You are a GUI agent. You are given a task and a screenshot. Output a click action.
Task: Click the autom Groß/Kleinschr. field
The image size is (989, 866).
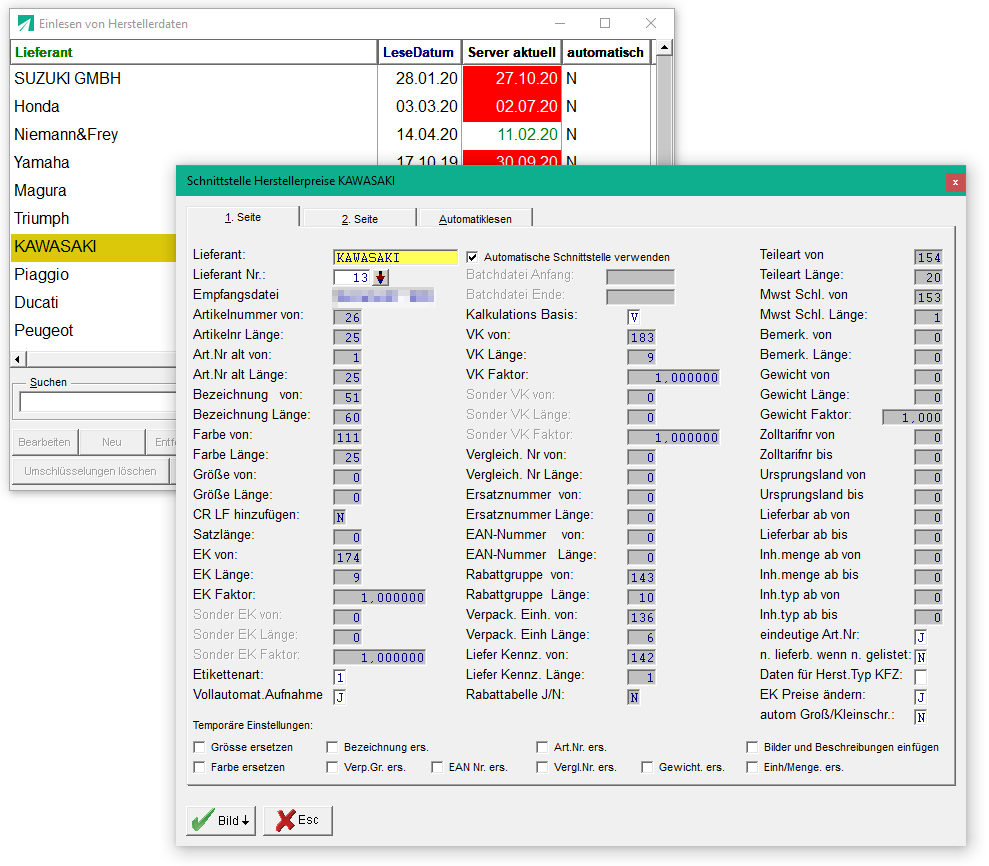[921, 717]
